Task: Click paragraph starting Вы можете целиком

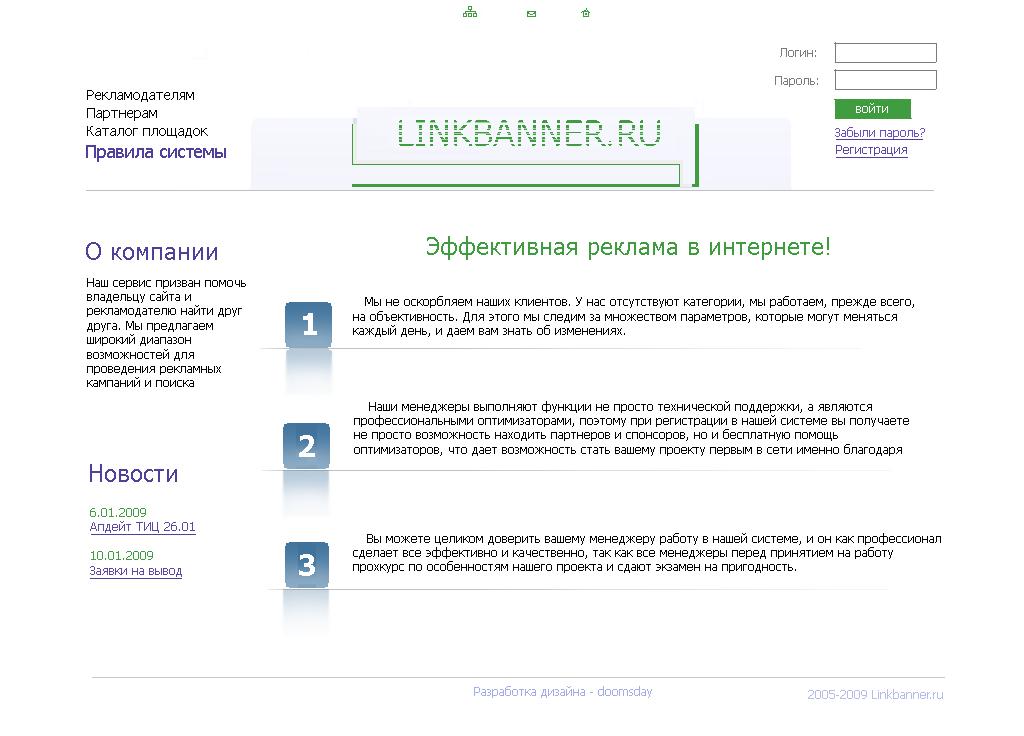Action: click(647, 553)
